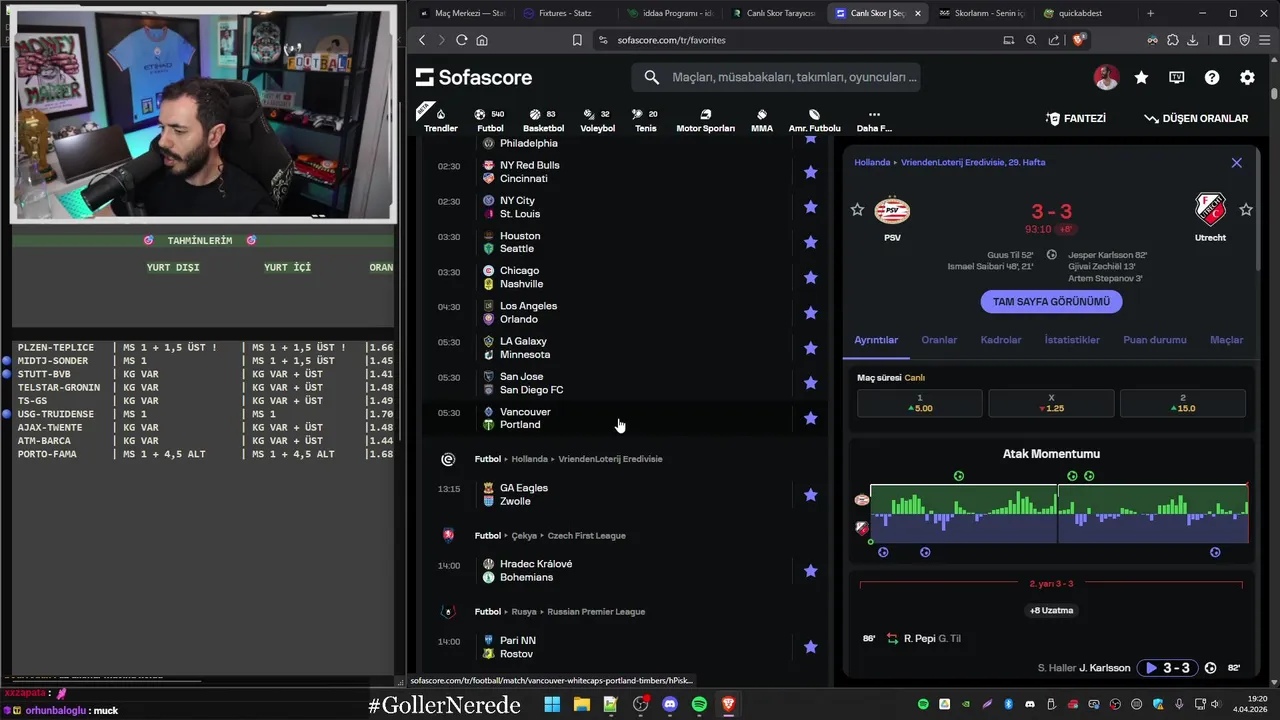Open the Sofascore user profile avatar
The image size is (1280, 720).
tap(1106, 77)
